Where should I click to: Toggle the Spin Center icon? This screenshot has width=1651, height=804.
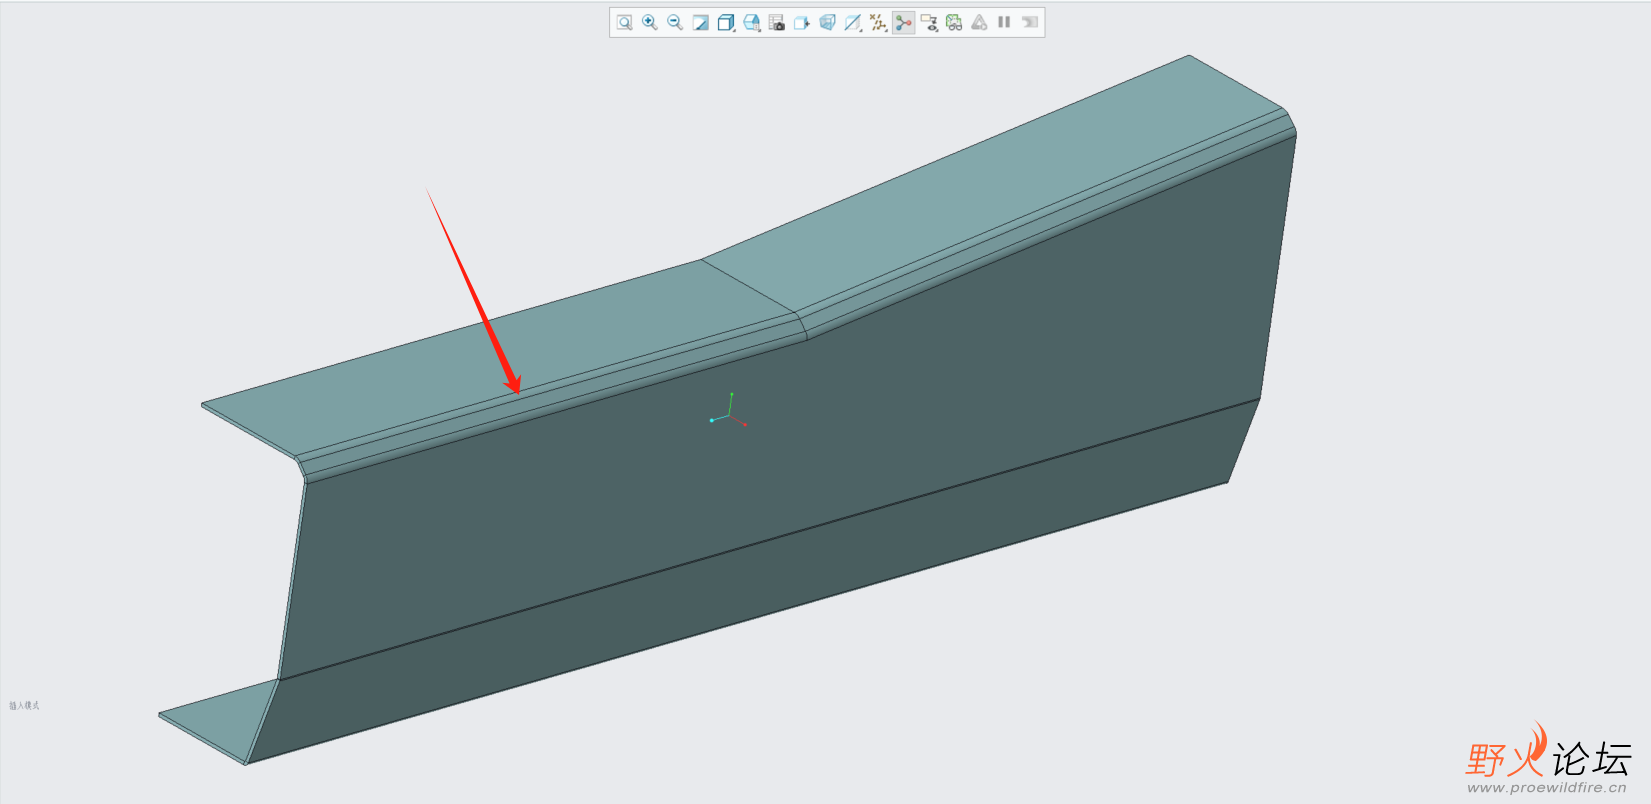(x=904, y=22)
